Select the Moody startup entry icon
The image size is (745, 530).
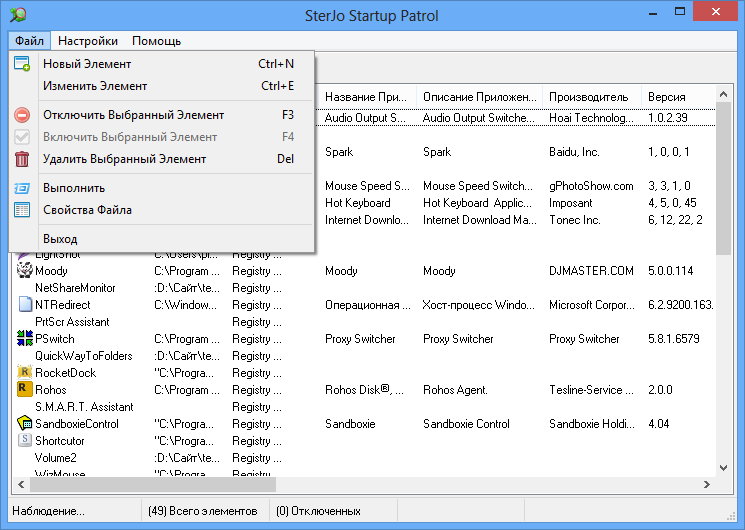pos(25,271)
